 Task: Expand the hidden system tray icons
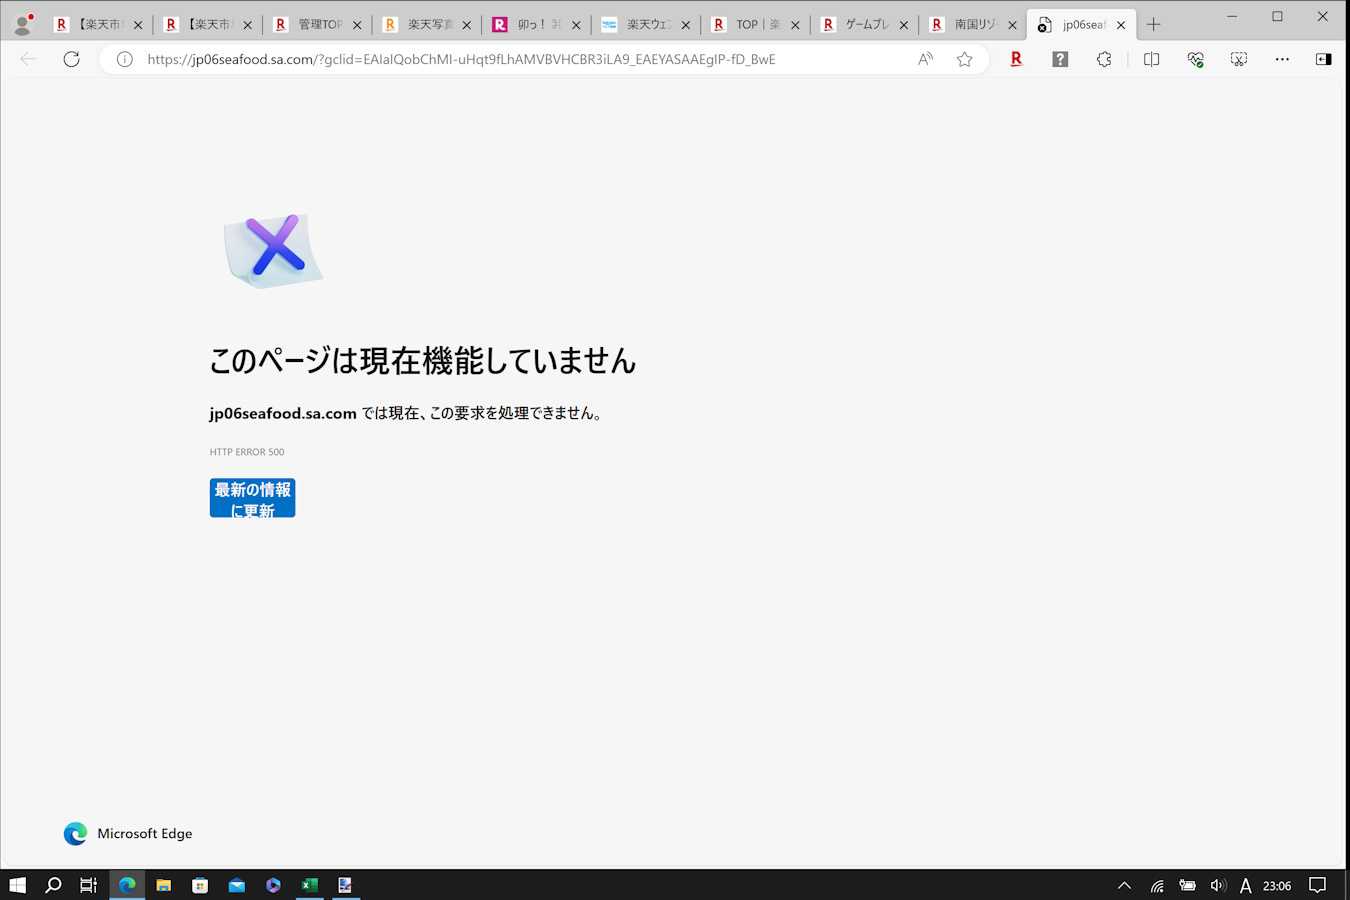click(x=1124, y=885)
